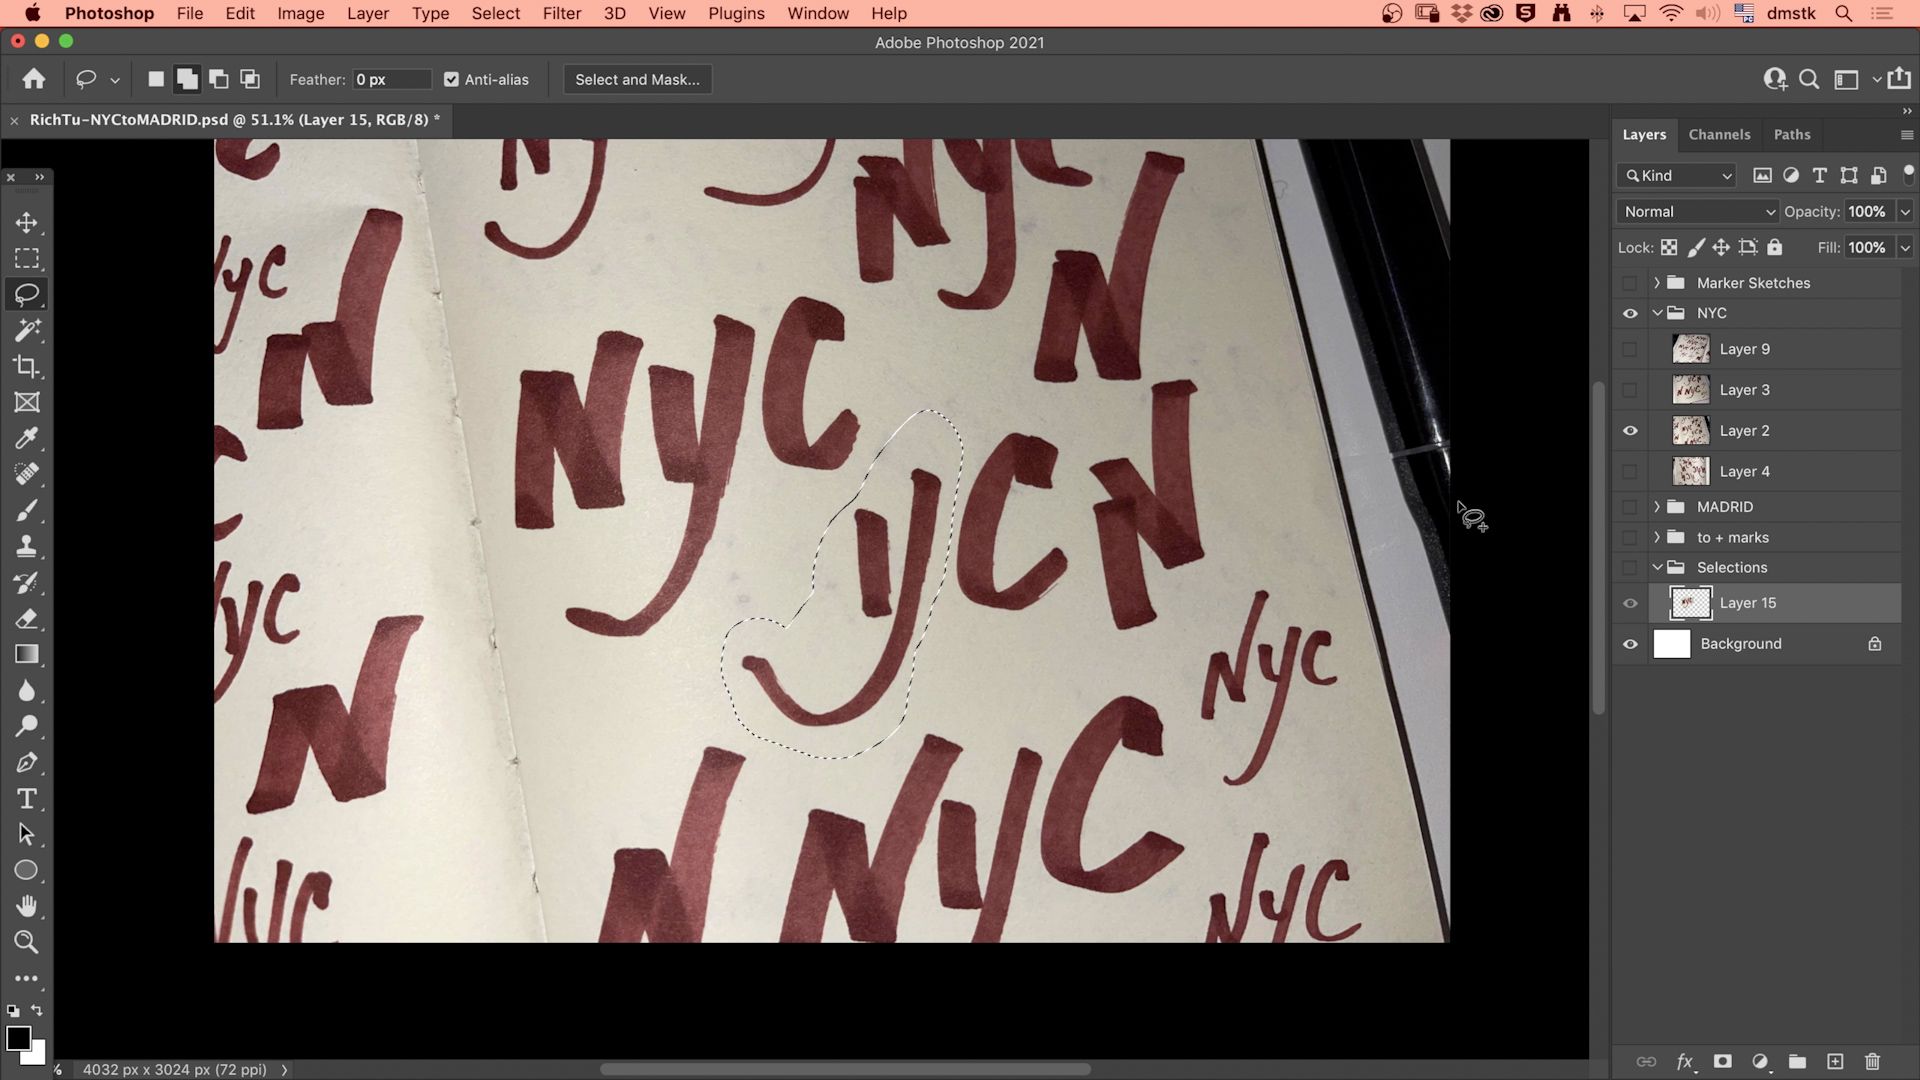Expand the MADRID group
The height and width of the screenshot is (1080, 1920).
coord(1657,507)
